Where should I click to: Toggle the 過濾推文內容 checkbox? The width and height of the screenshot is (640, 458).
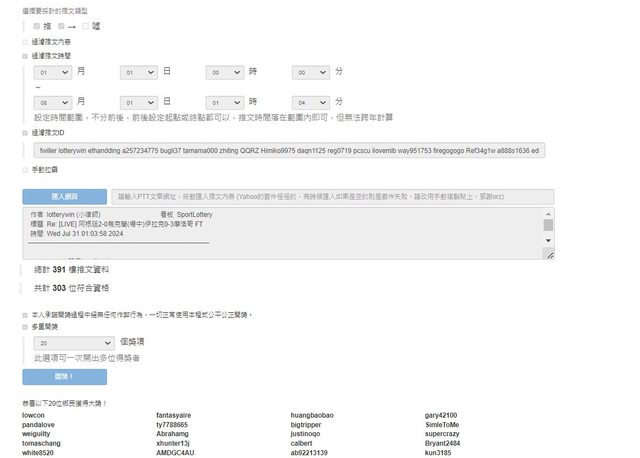coord(25,42)
